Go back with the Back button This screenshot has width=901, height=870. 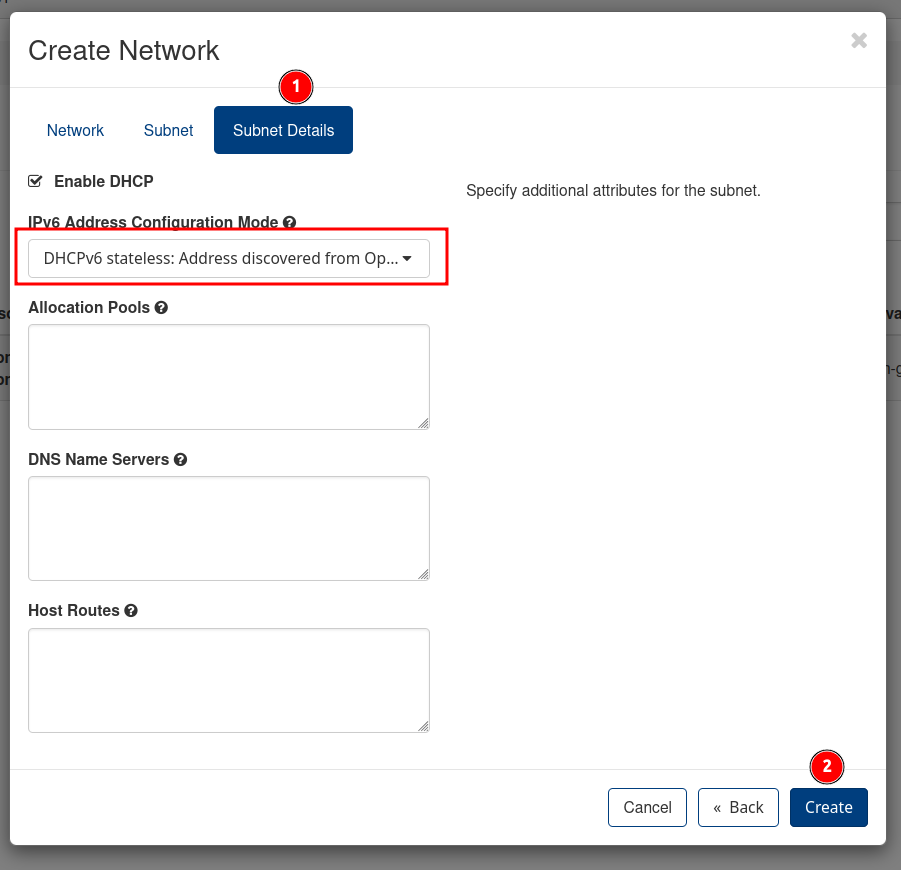738,807
